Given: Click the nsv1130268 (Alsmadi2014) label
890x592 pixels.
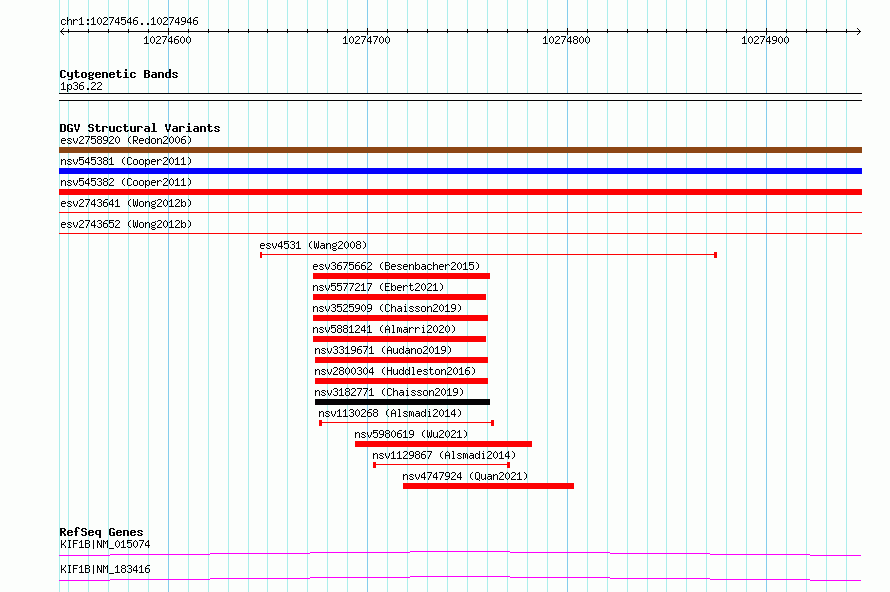Looking at the screenshot, I should (390, 413).
